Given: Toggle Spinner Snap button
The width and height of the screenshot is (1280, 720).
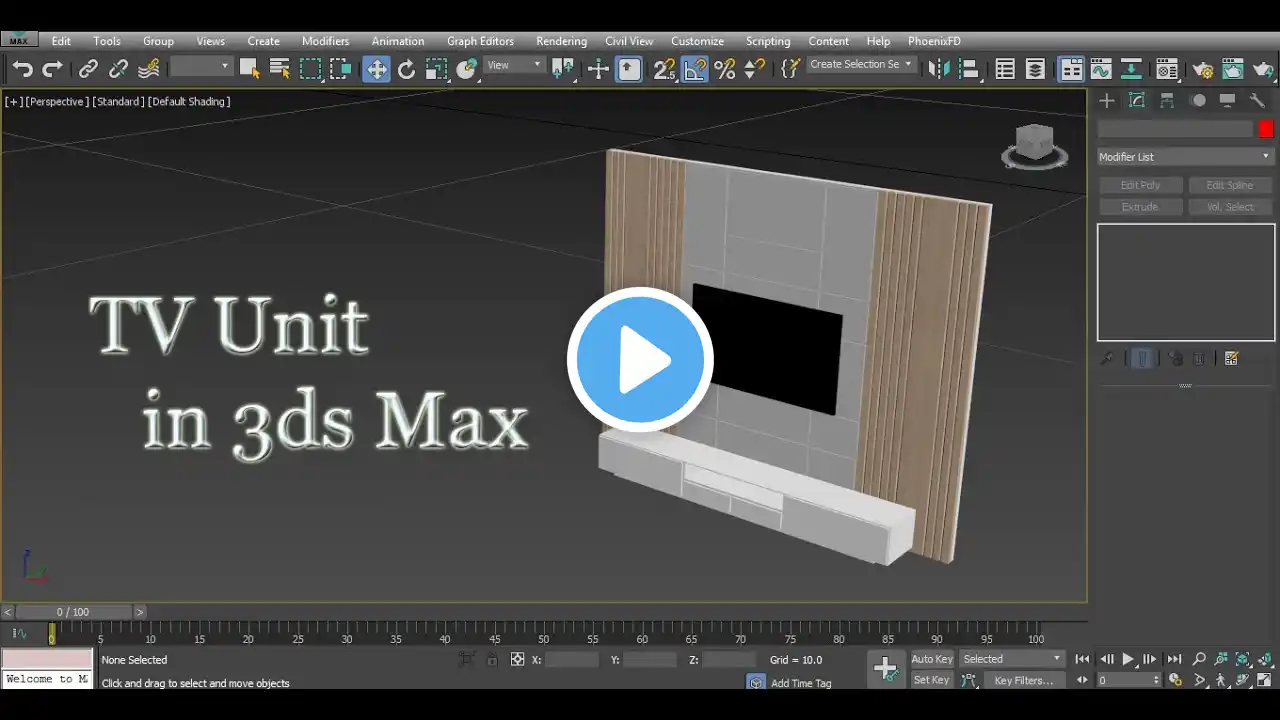Looking at the screenshot, I should (x=755, y=69).
